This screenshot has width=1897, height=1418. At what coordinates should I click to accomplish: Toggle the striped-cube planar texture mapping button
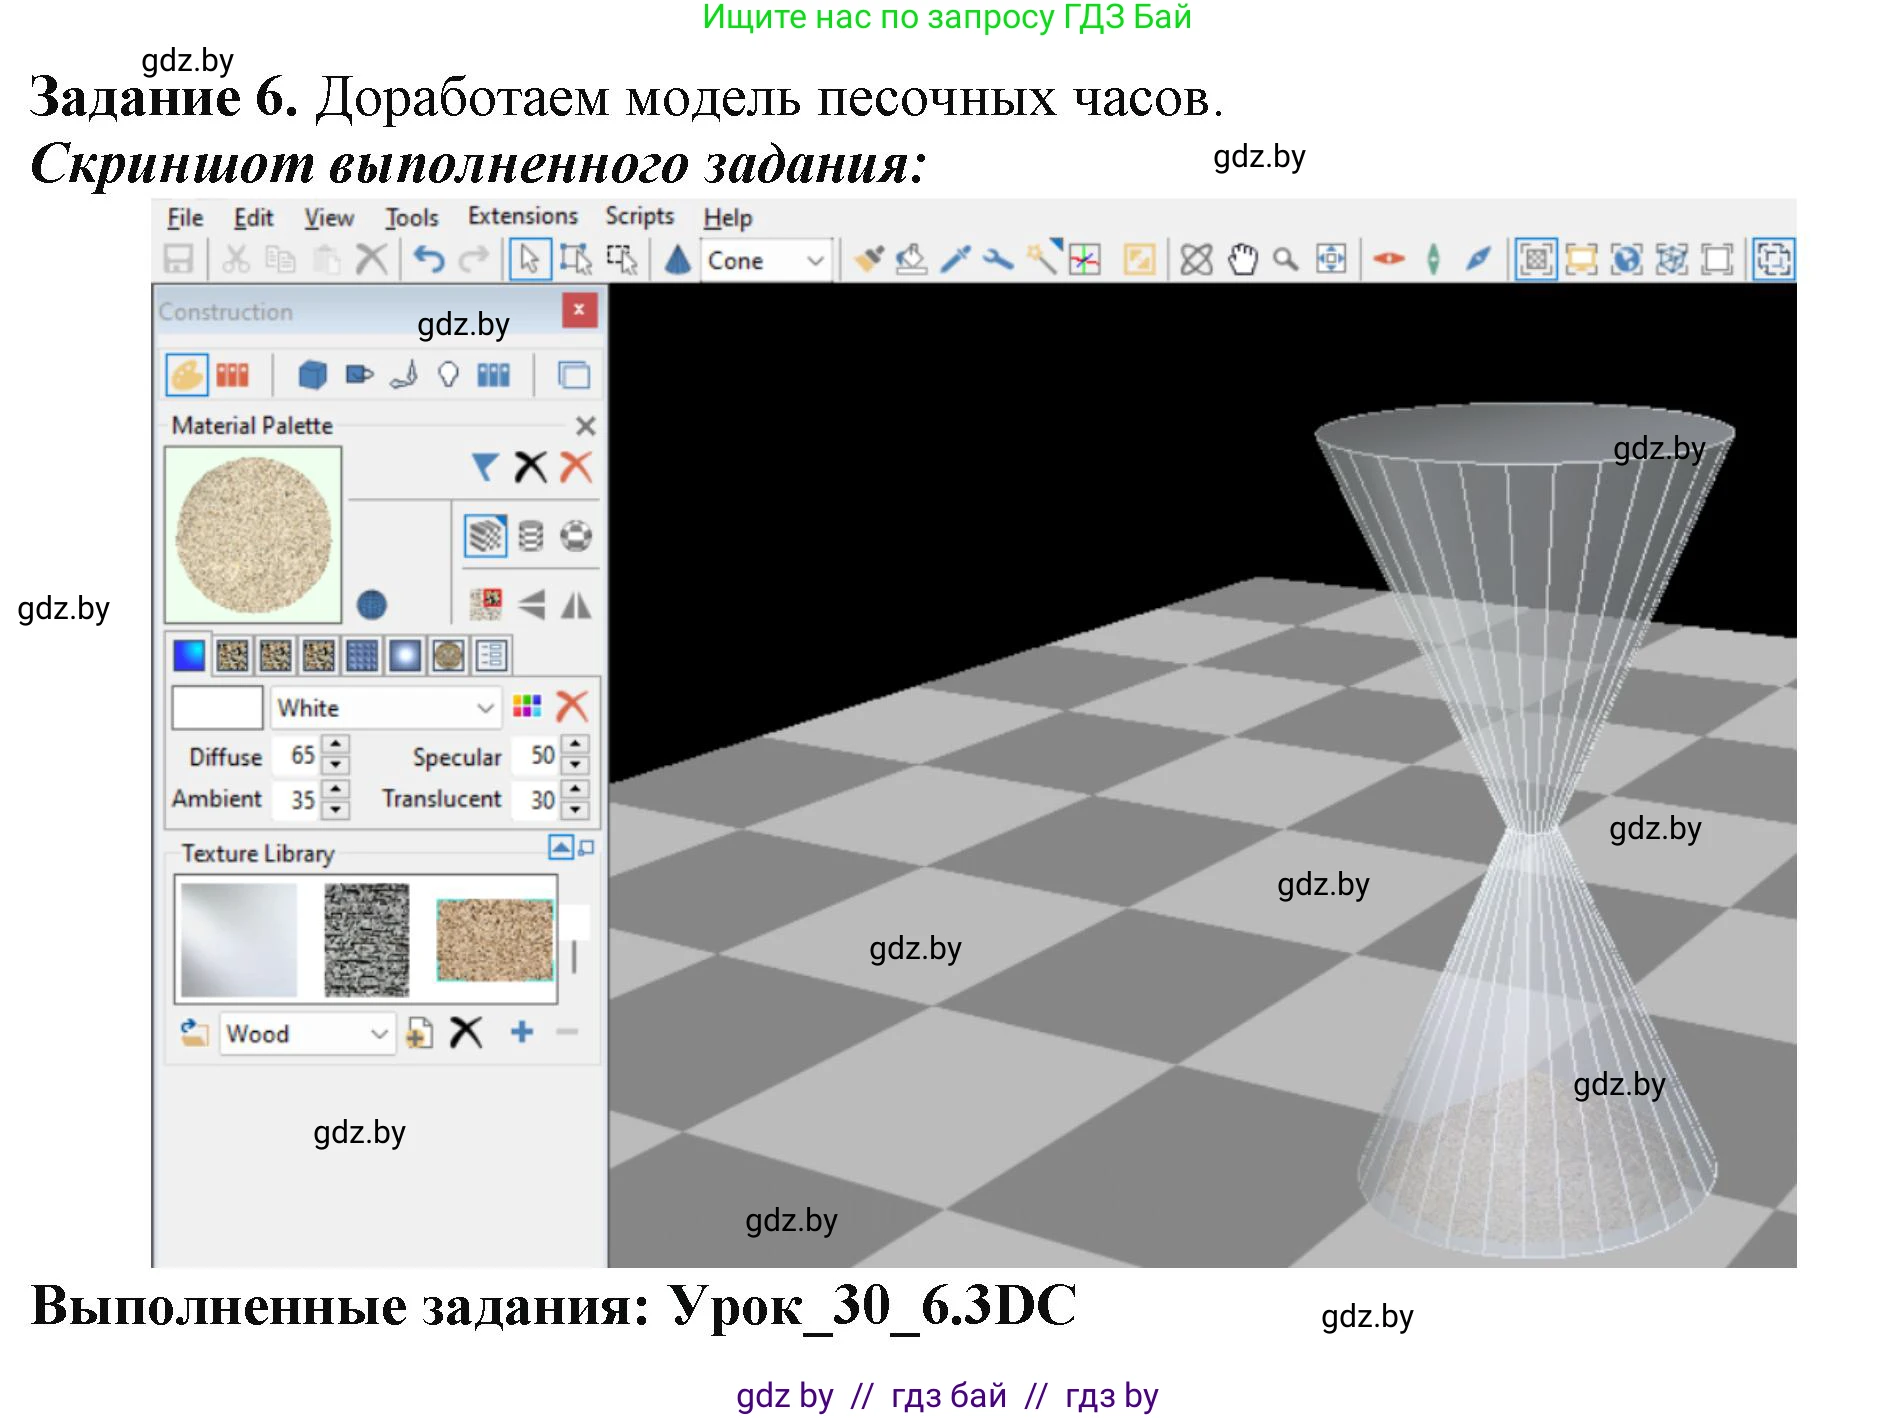click(486, 537)
